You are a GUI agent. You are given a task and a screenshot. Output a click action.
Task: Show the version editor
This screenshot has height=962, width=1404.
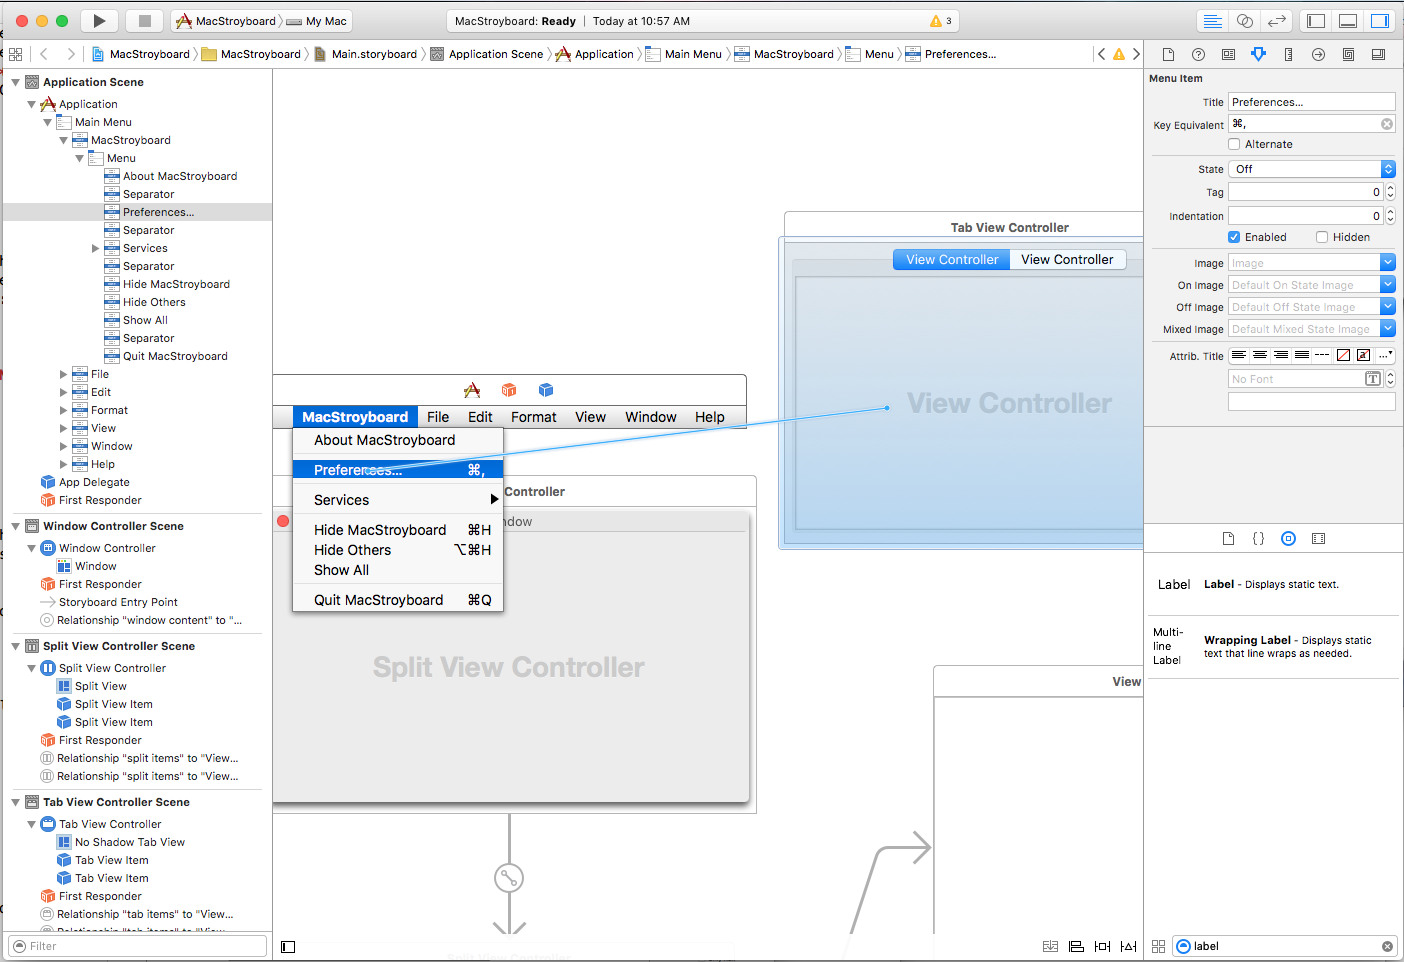(1277, 21)
